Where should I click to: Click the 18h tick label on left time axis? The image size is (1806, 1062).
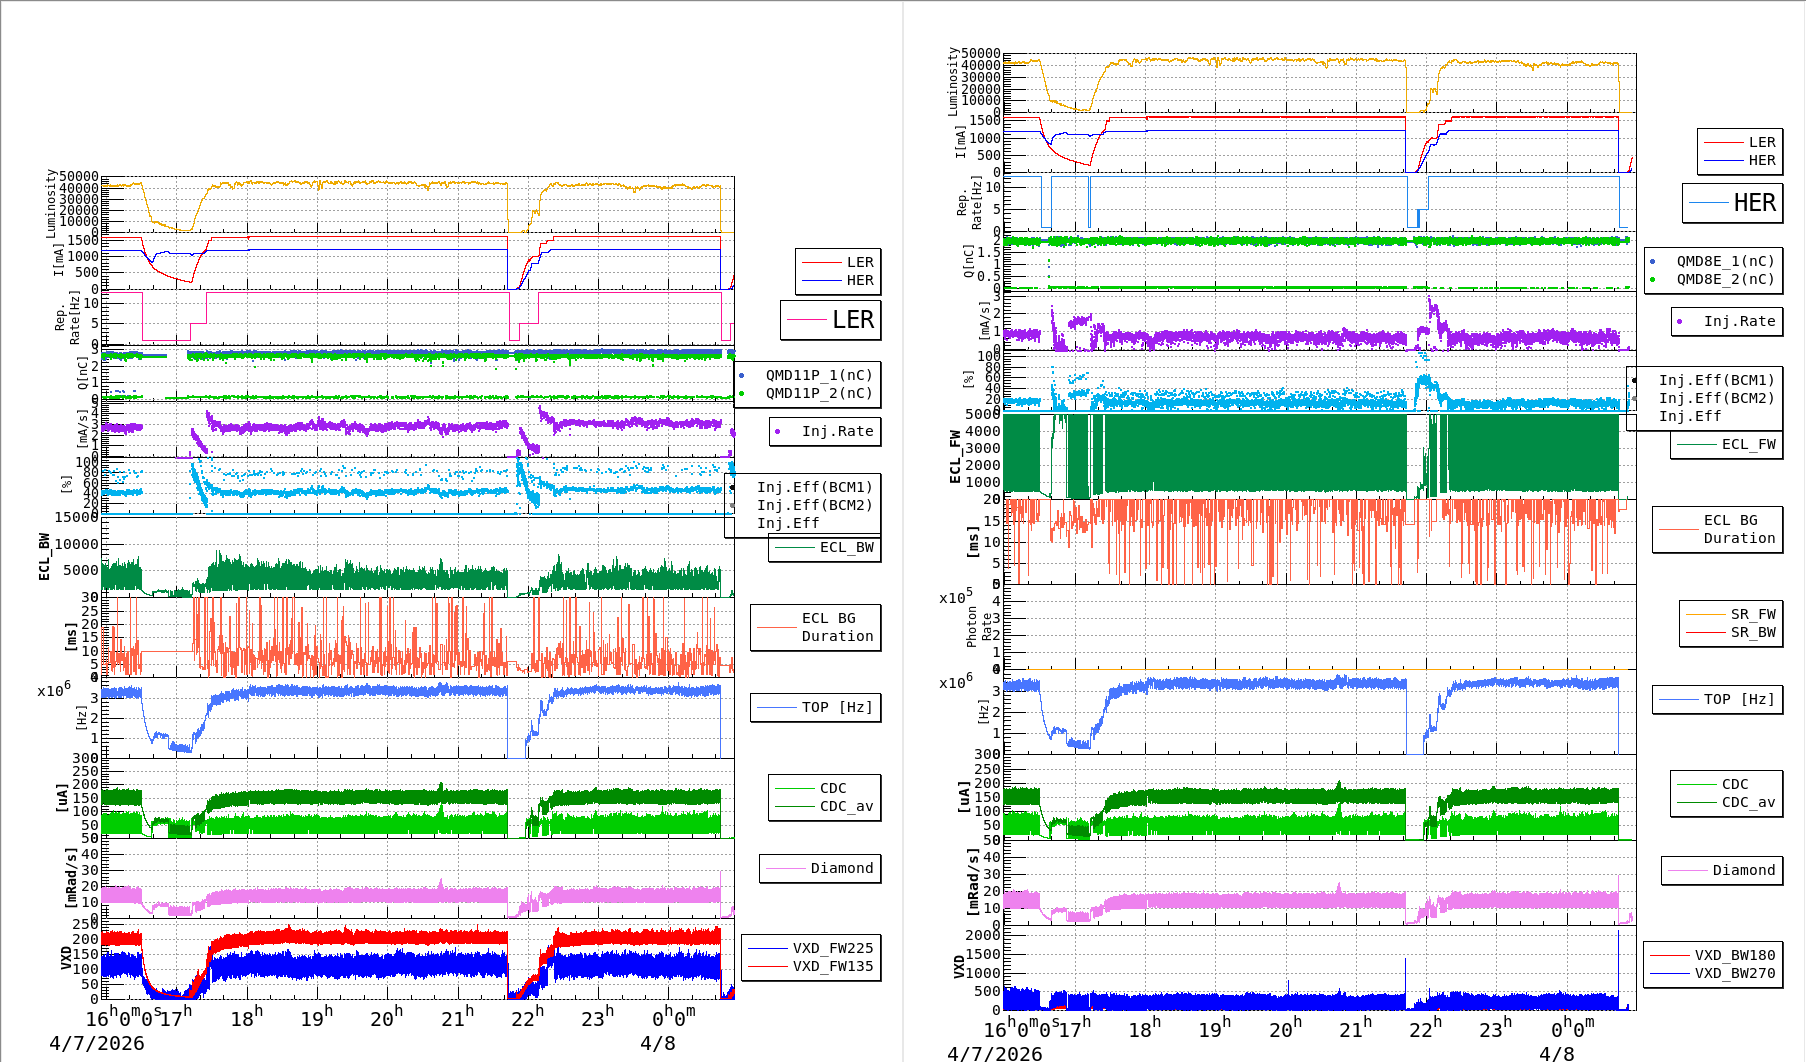click(x=246, y=1018)
